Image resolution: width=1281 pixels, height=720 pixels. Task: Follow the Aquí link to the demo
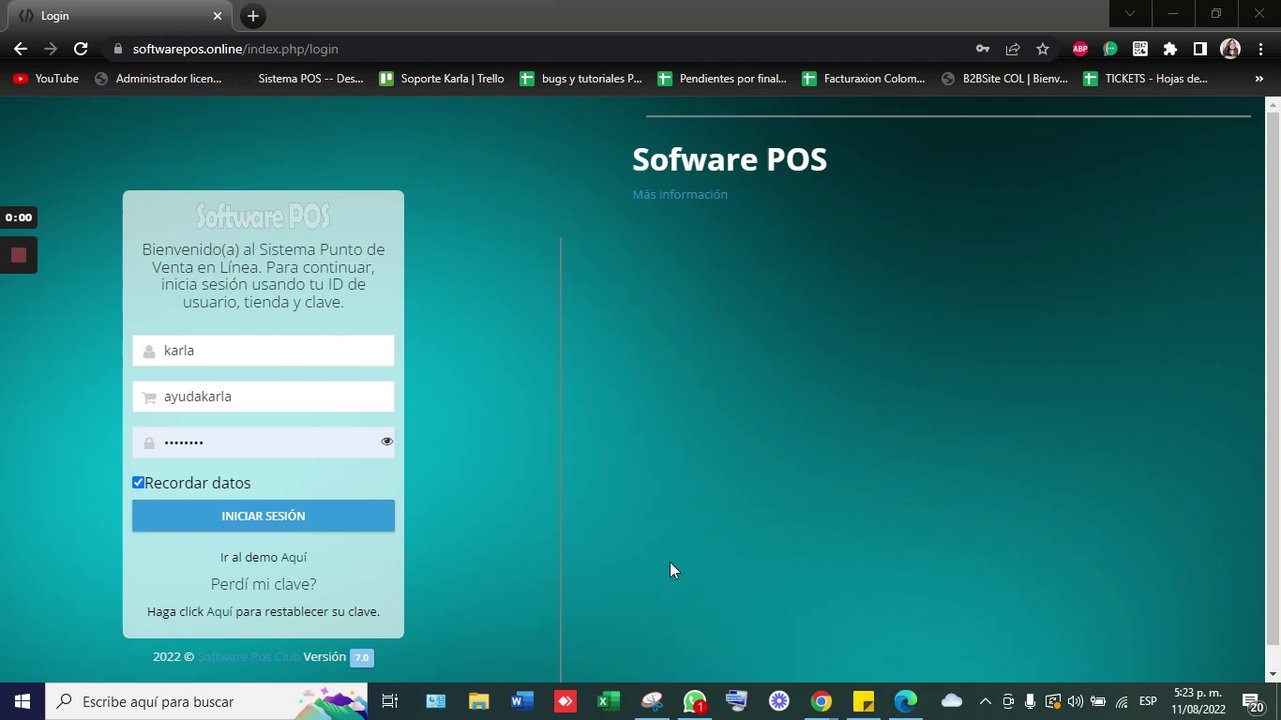pyautogui.click(x=294, y=557)
